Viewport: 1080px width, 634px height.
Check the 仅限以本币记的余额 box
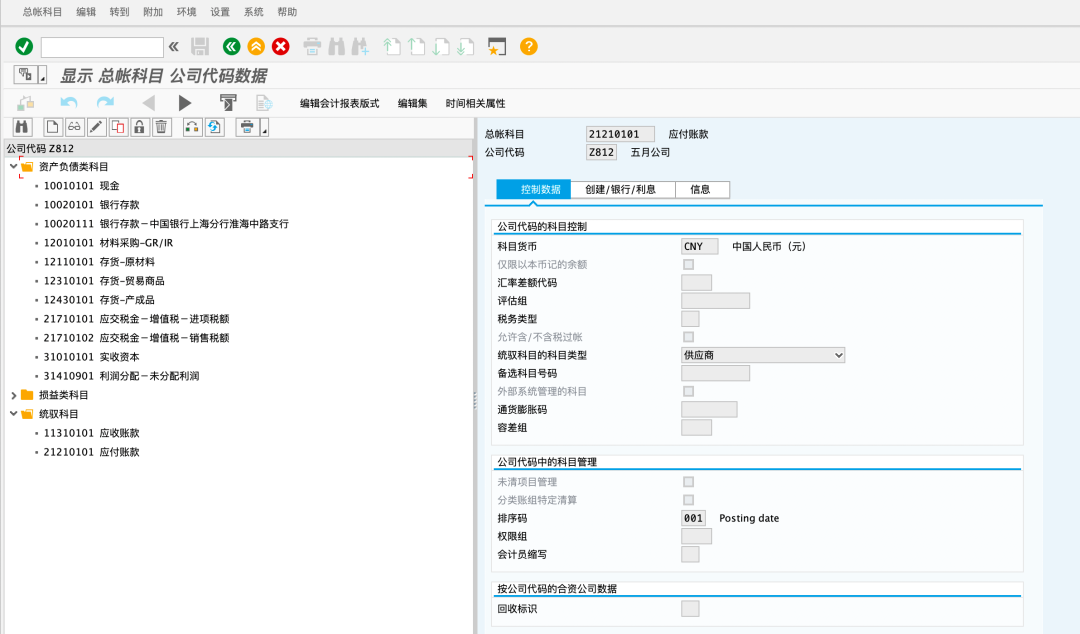[x=688, y=264]
